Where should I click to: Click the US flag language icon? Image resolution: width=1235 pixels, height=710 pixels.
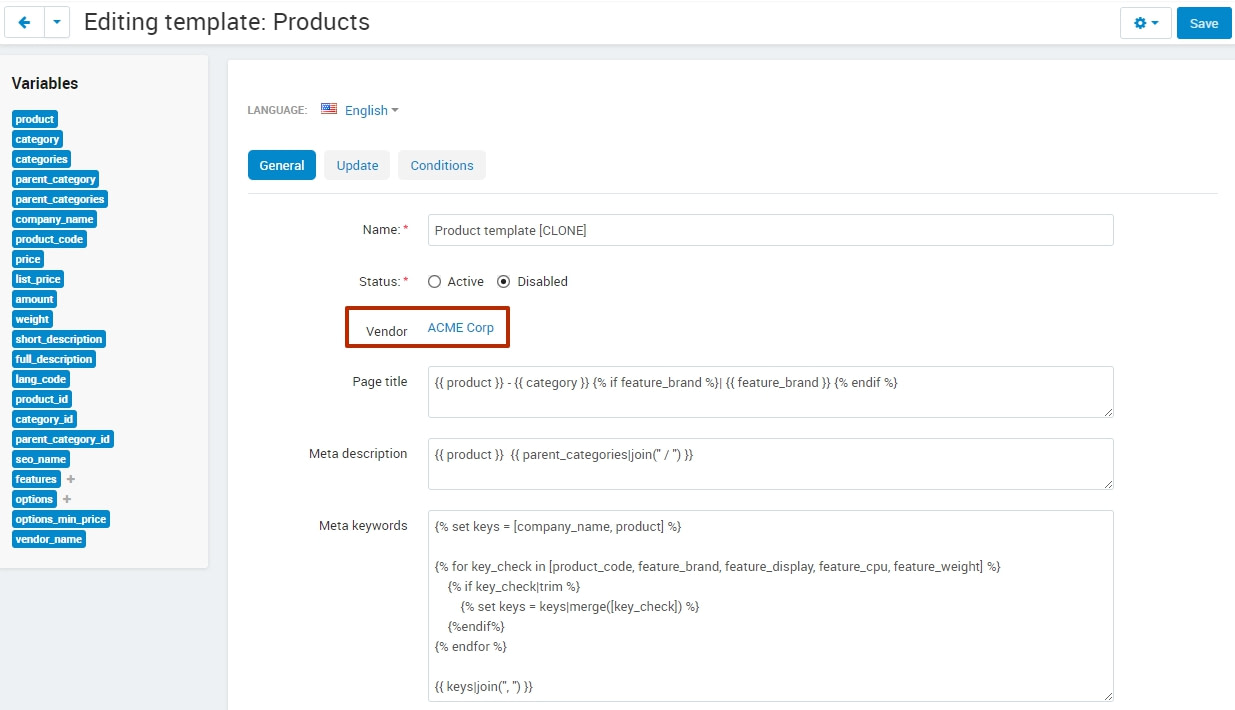pos(329,109)
